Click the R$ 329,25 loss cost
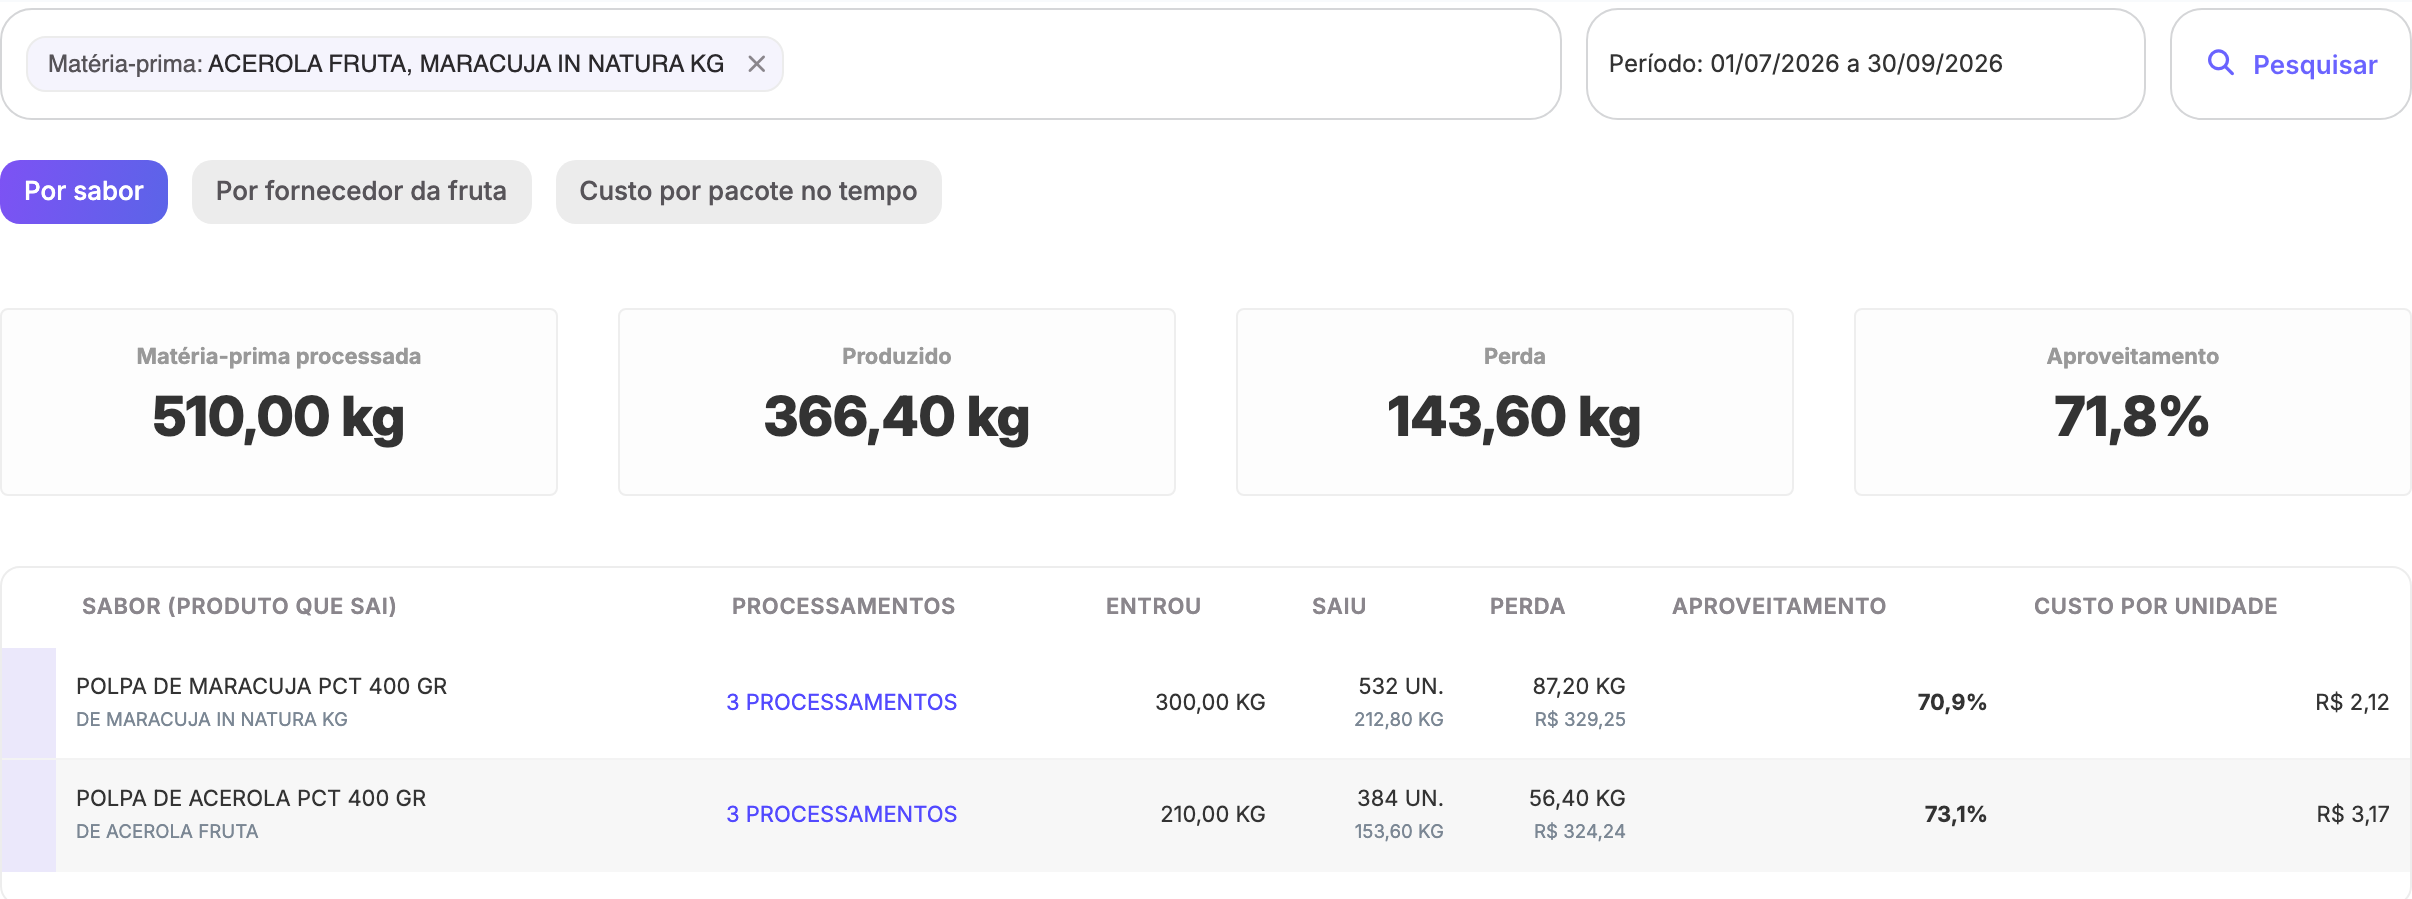 [x=1580, y=719]
